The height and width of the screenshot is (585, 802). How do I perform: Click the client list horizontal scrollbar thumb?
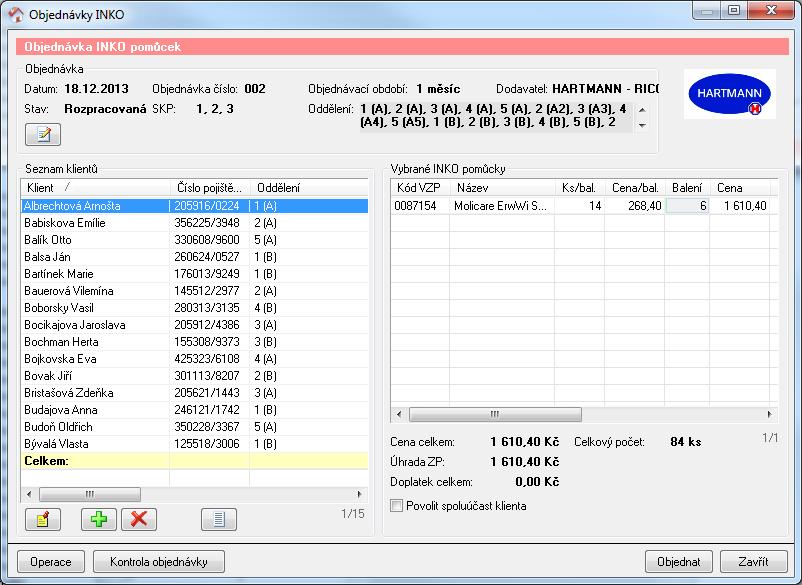pos(90,494)
